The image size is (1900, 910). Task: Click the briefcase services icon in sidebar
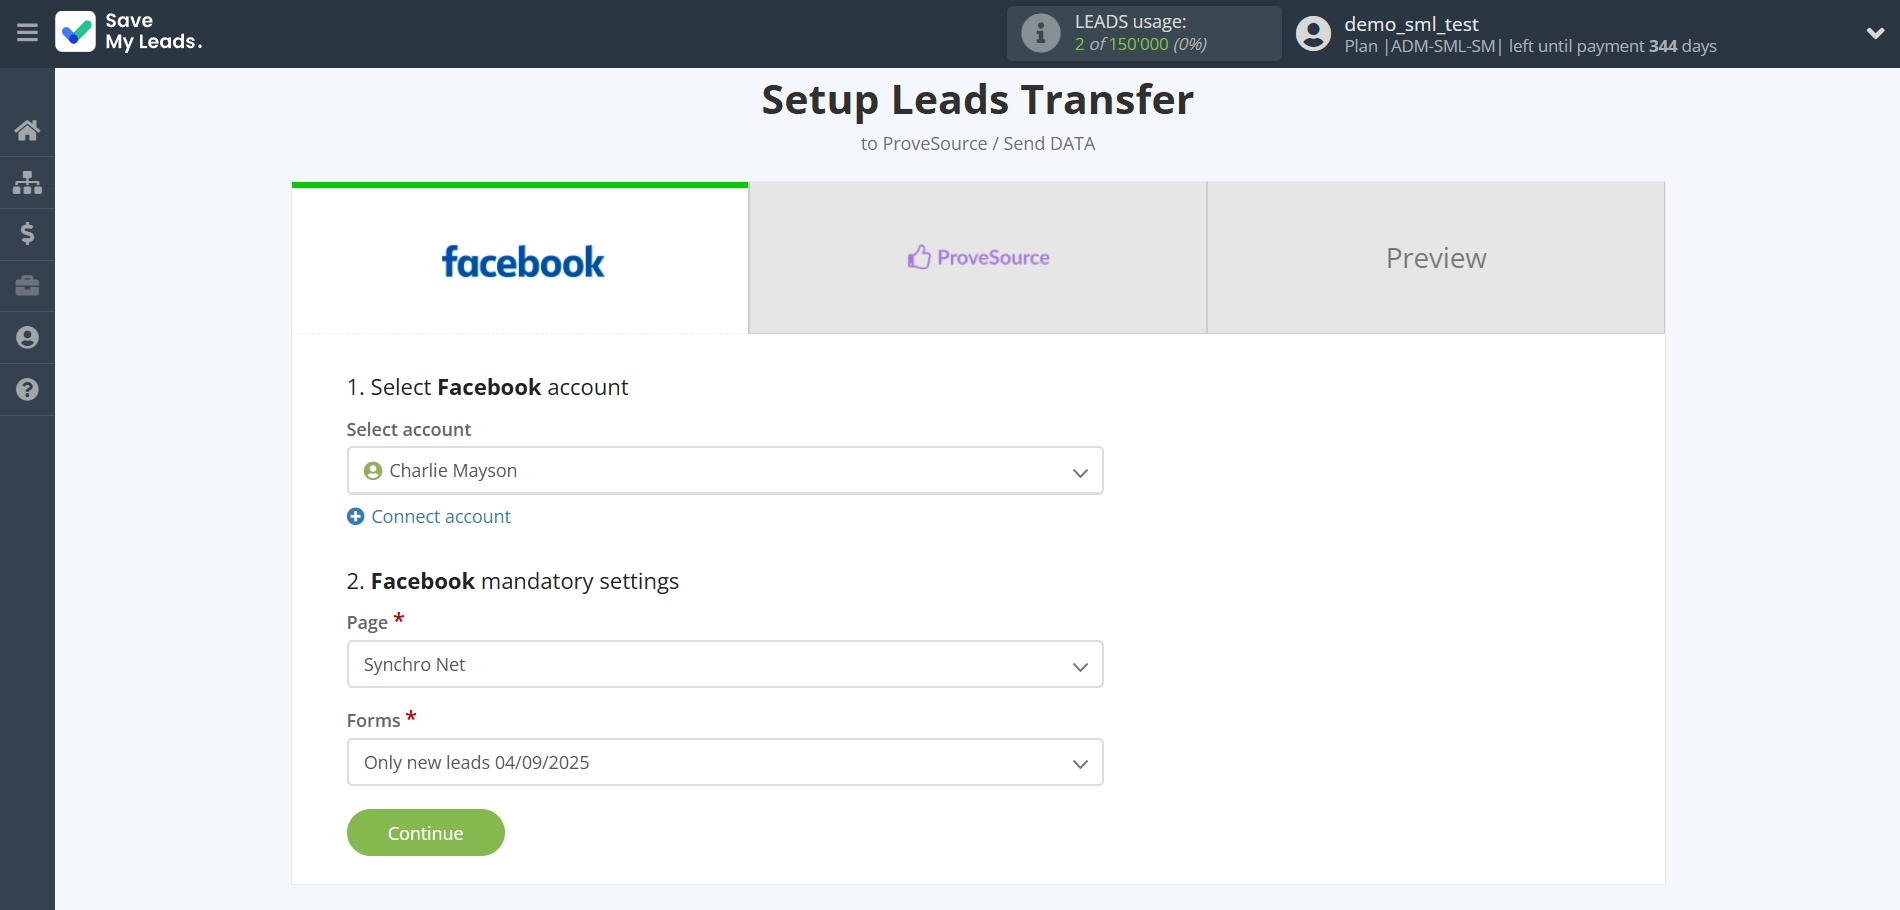(27, 286)
